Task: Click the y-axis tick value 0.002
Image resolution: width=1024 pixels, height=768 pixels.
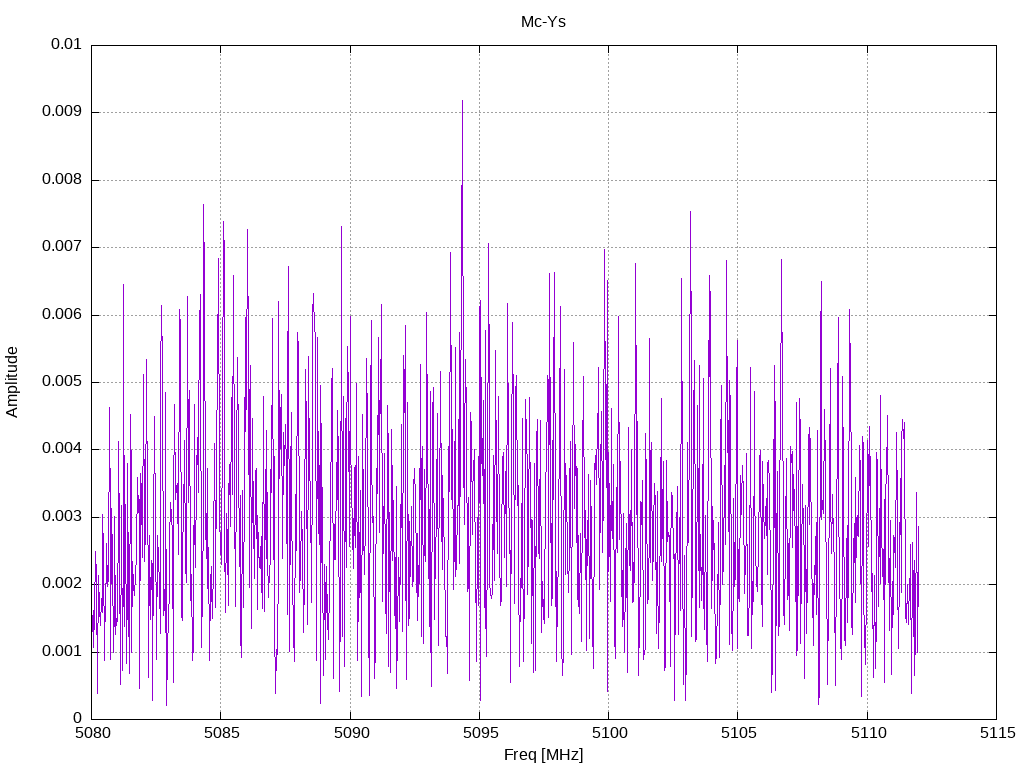Action: [61, 584]
